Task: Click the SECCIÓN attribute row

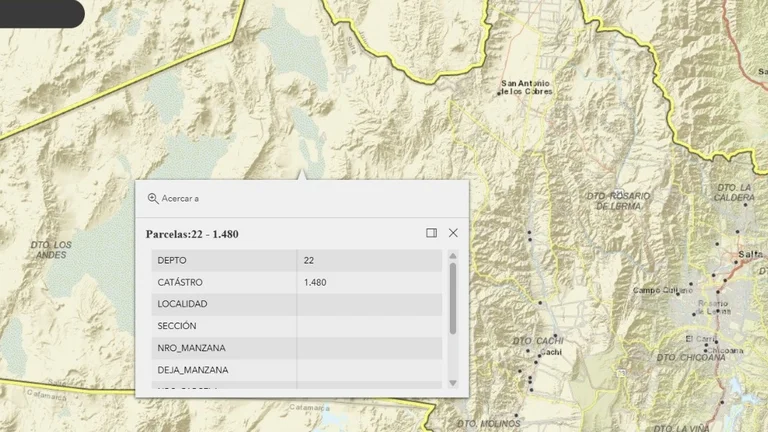Action: click(297, 326)
